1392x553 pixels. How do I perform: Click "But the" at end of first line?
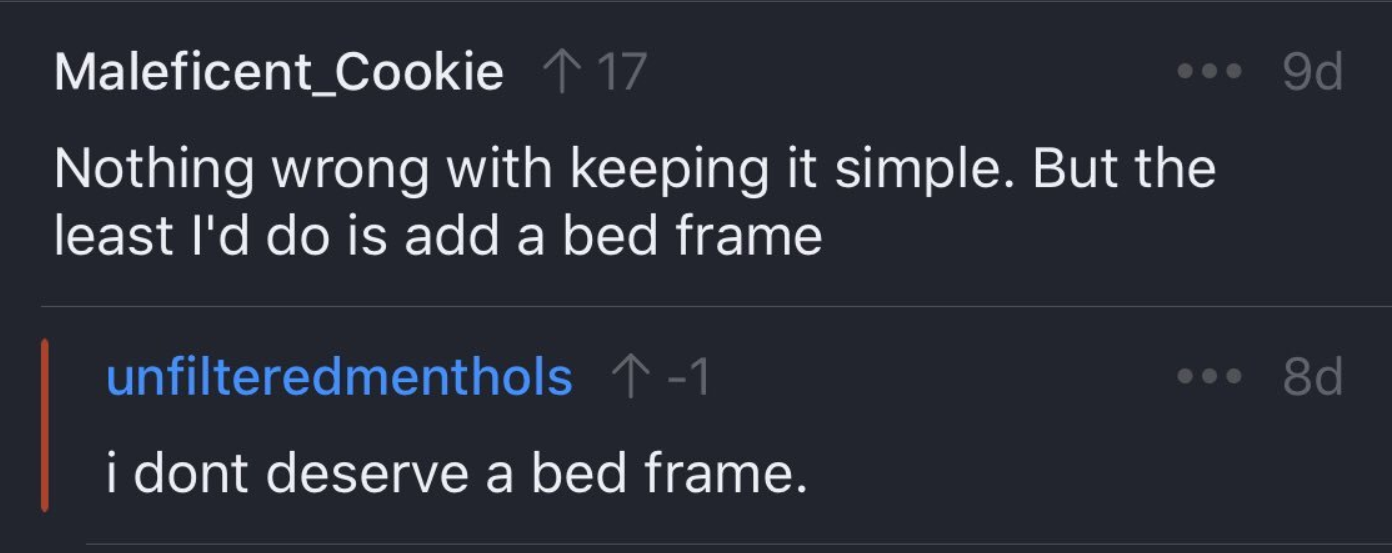click(1123, 169)
